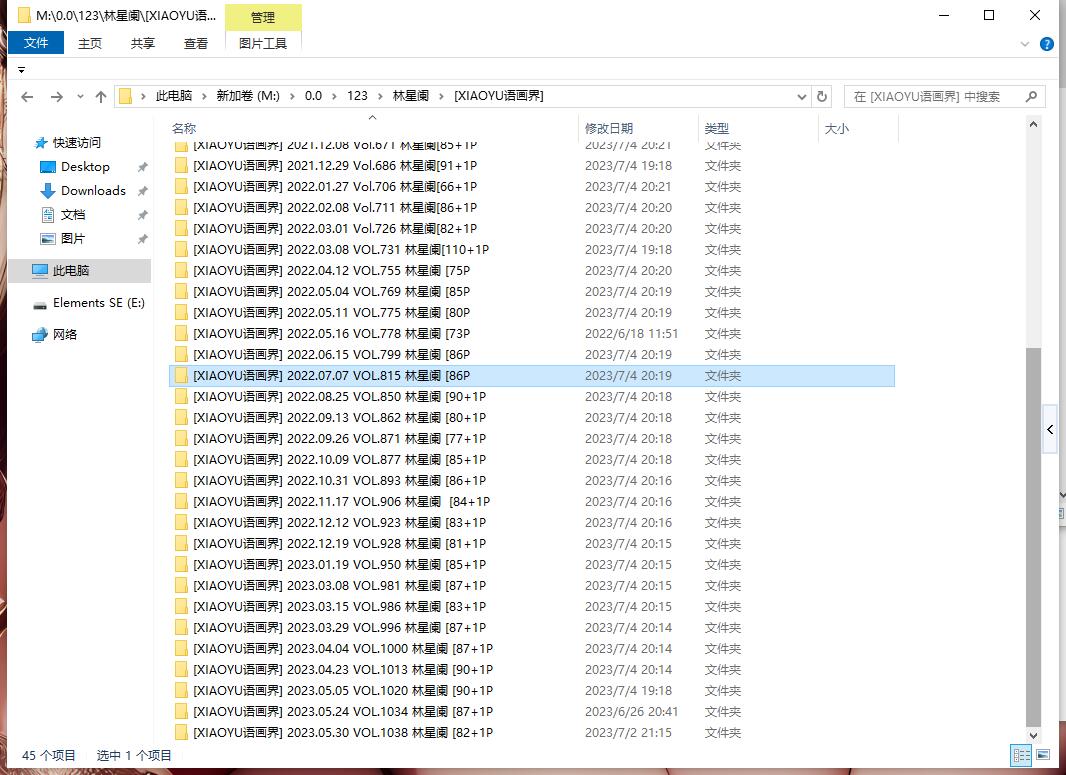
Task: Click scrollbar up arrow in file list
Action: tap(1033, 124)
